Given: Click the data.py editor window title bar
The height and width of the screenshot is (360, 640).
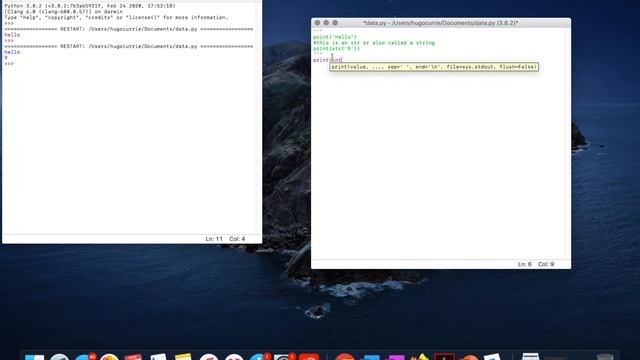Looking at the screenshot, I should (x=441, y=23).
